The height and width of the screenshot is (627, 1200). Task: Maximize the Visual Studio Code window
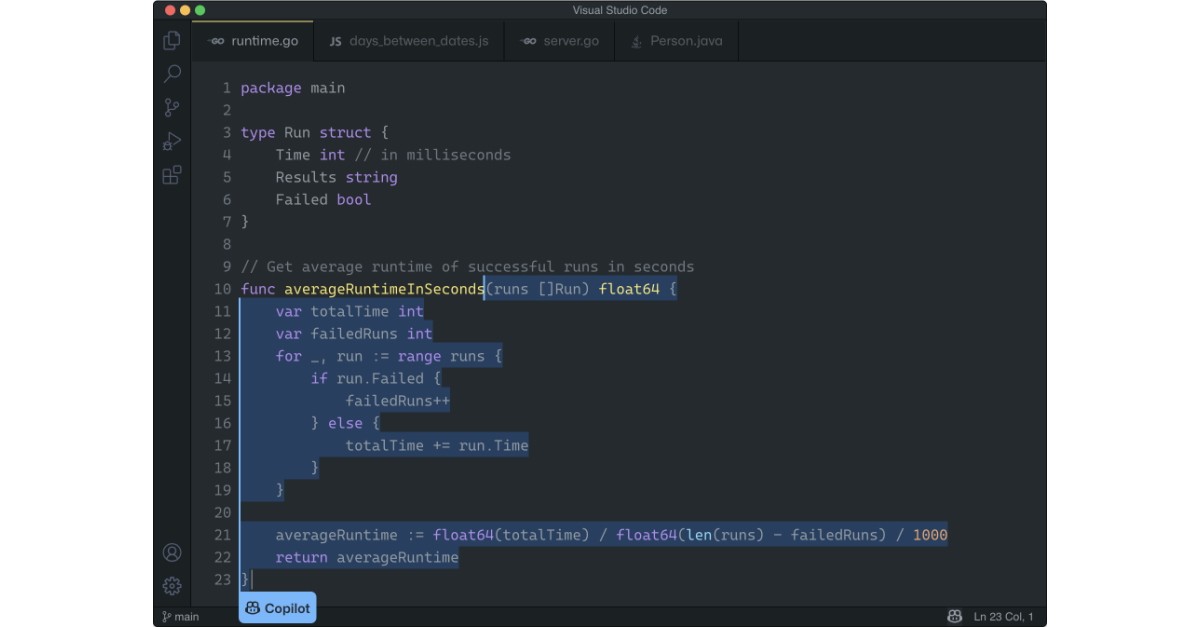pos(200,10)
